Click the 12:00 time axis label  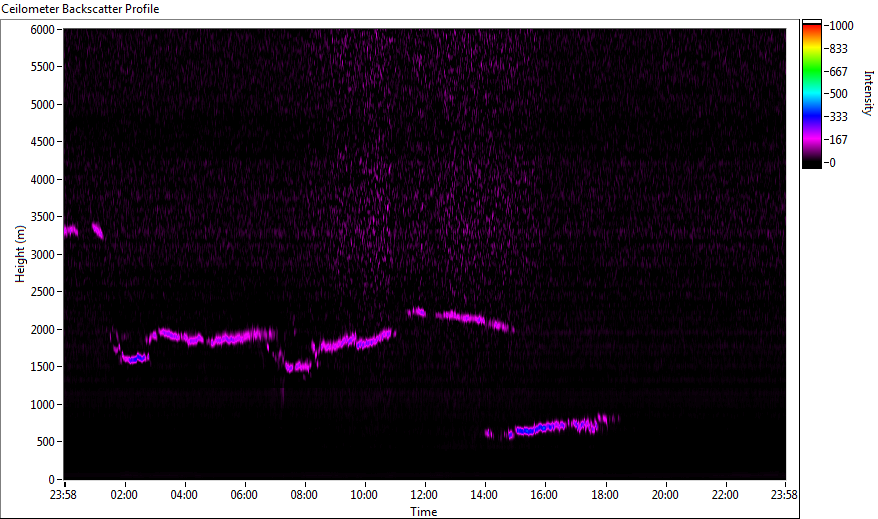click(424, 495)
